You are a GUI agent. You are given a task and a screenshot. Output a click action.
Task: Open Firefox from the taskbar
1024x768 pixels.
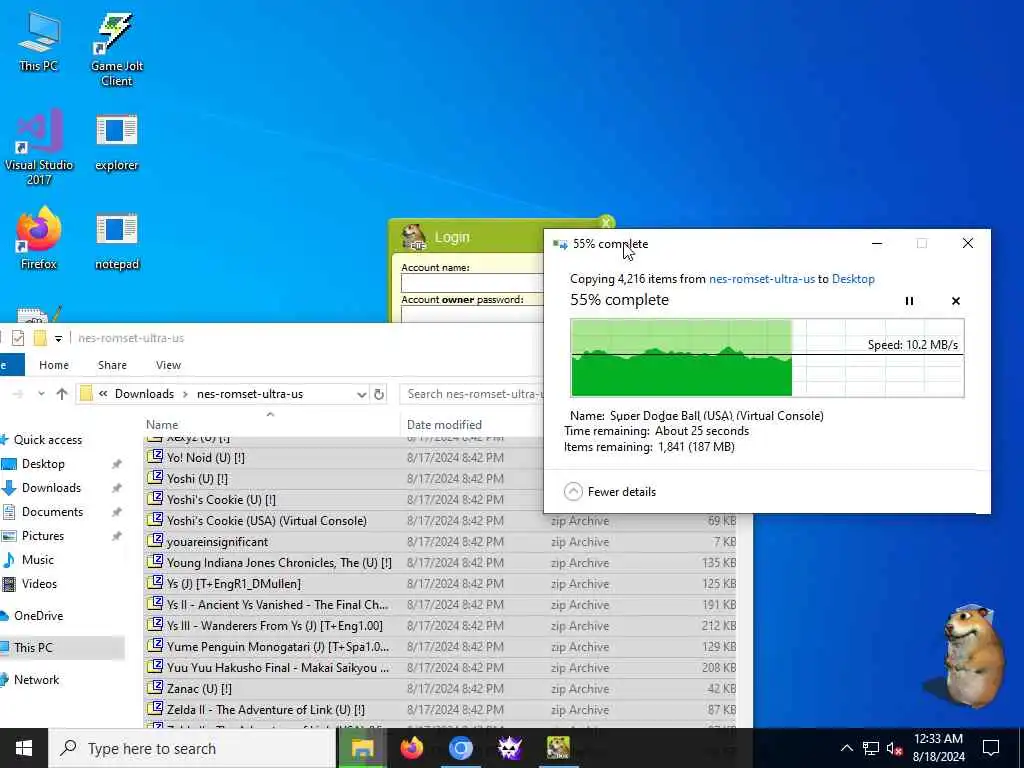pyautogui.click(x=411, y=748)
